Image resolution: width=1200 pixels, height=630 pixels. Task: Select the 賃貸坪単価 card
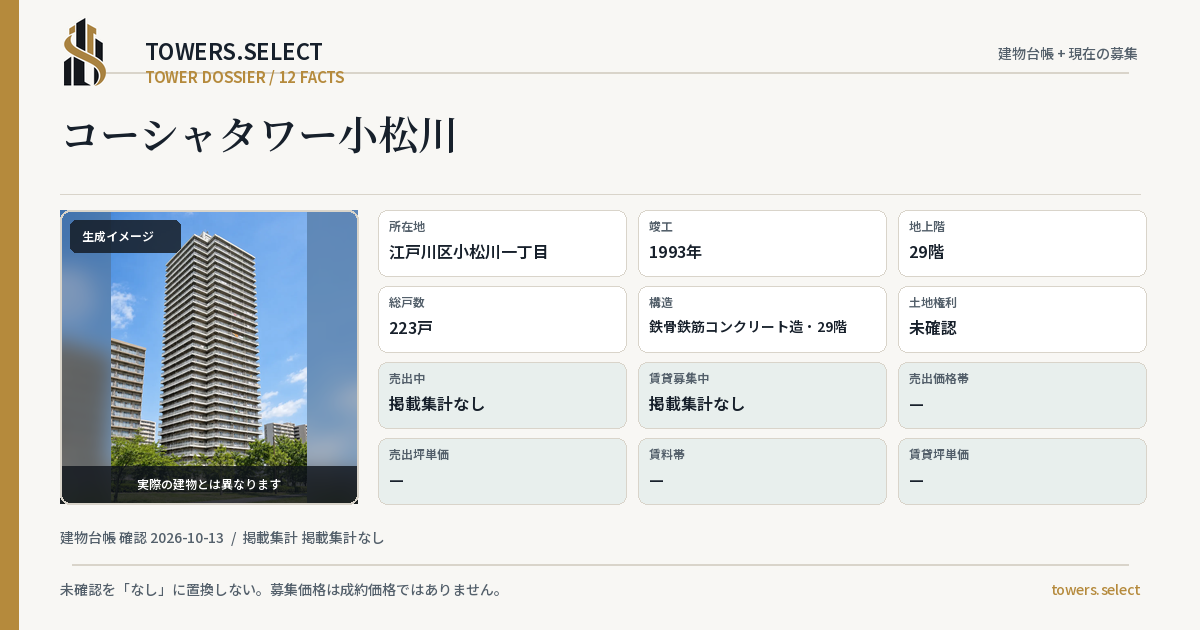pos(1022,471)
